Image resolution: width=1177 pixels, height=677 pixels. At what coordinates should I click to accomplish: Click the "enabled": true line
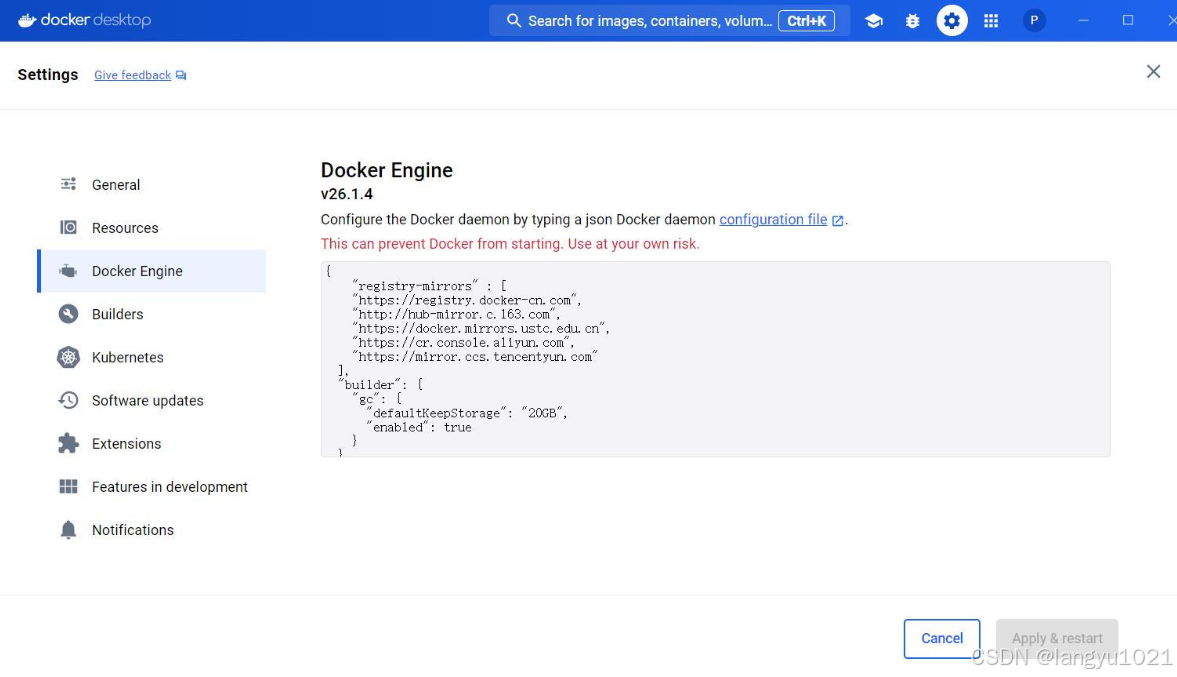tap(419, 428)
